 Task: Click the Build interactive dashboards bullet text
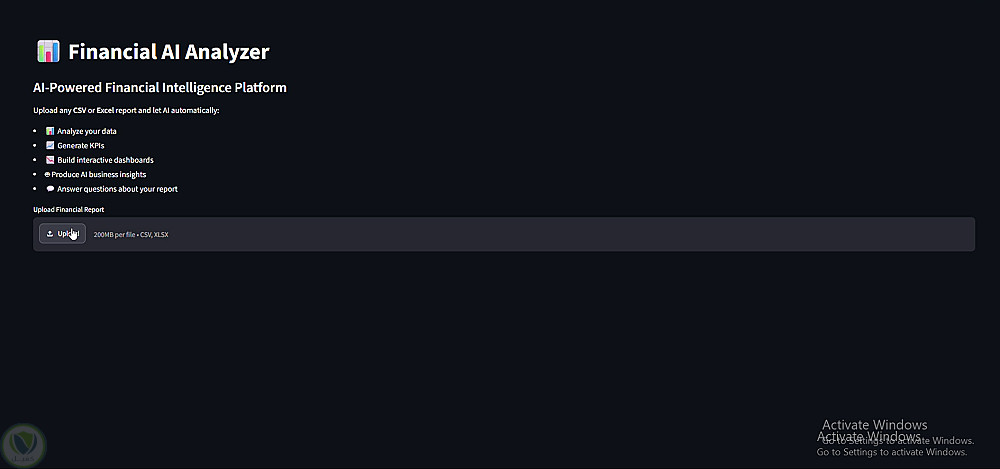coord(105,160)
